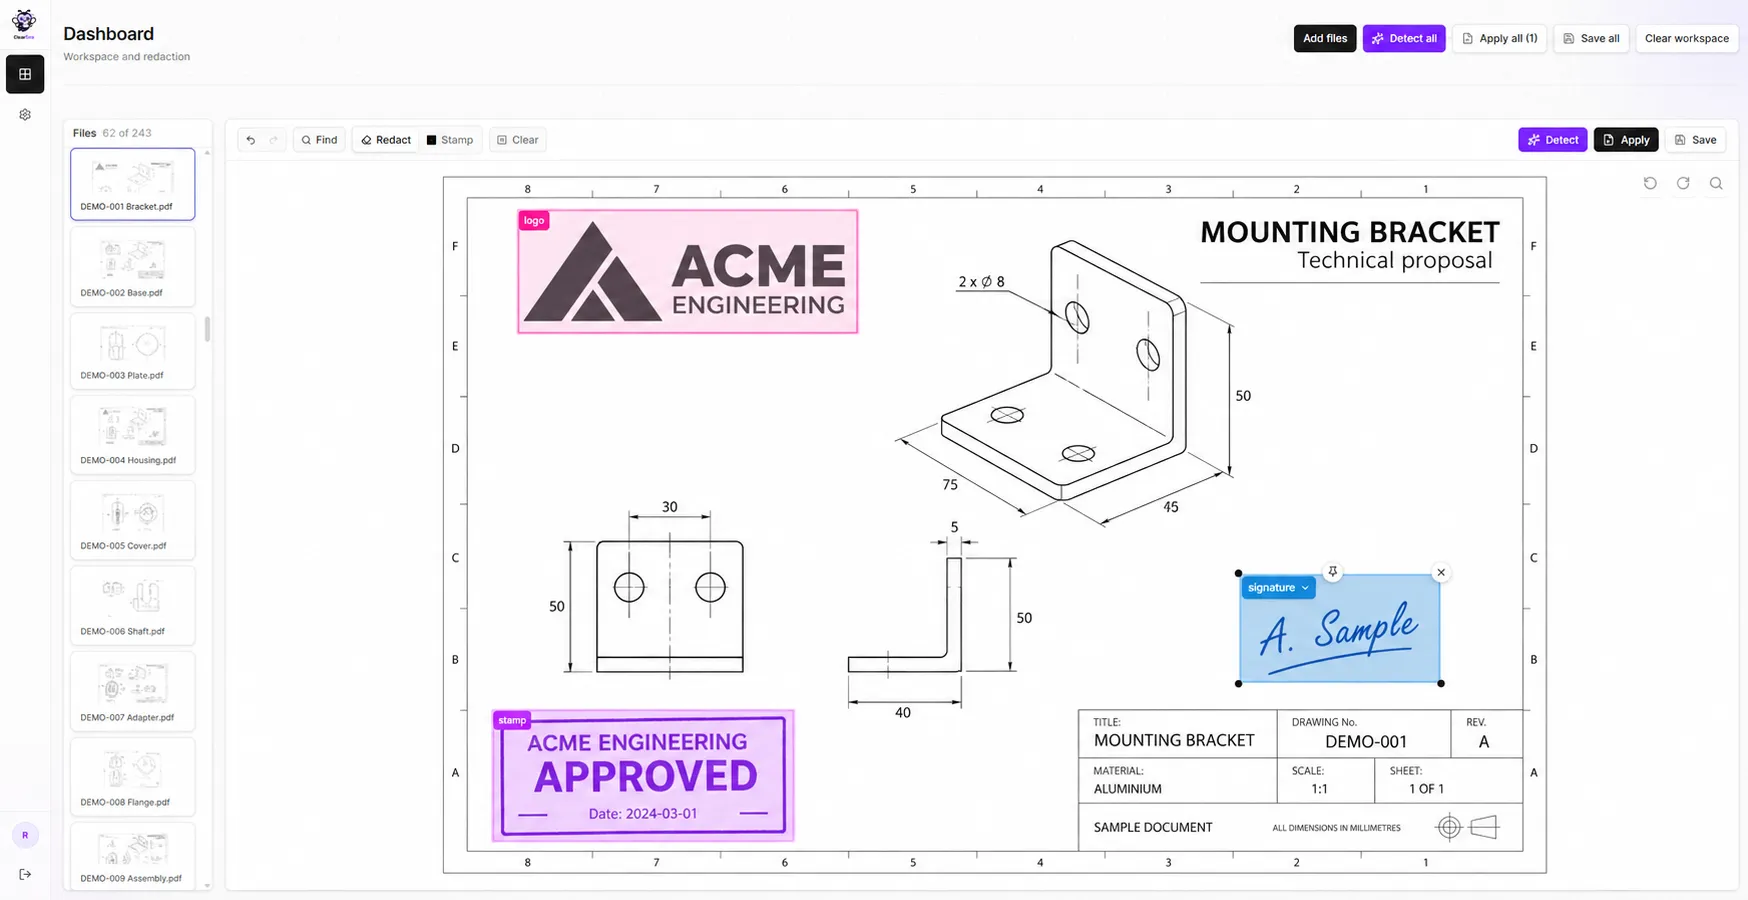Click Apply all (1)
The width and height of the screenshot is (1748, 900).
[1500, 38]
